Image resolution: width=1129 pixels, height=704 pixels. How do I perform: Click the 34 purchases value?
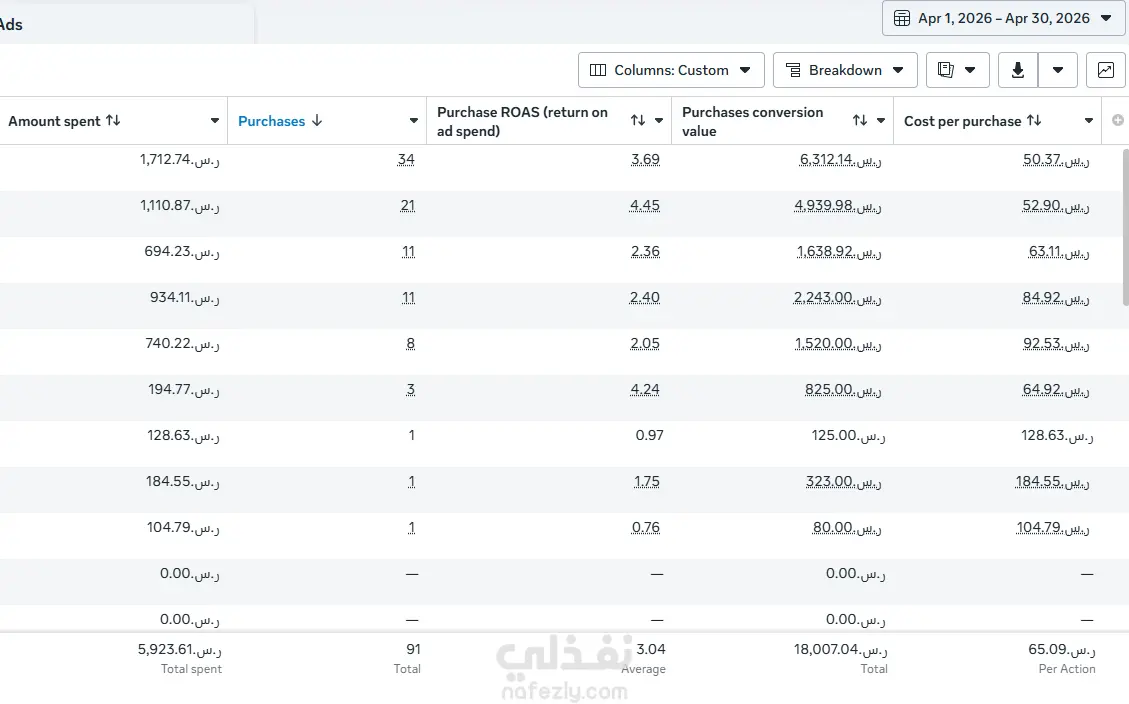(x=406, y=159)
